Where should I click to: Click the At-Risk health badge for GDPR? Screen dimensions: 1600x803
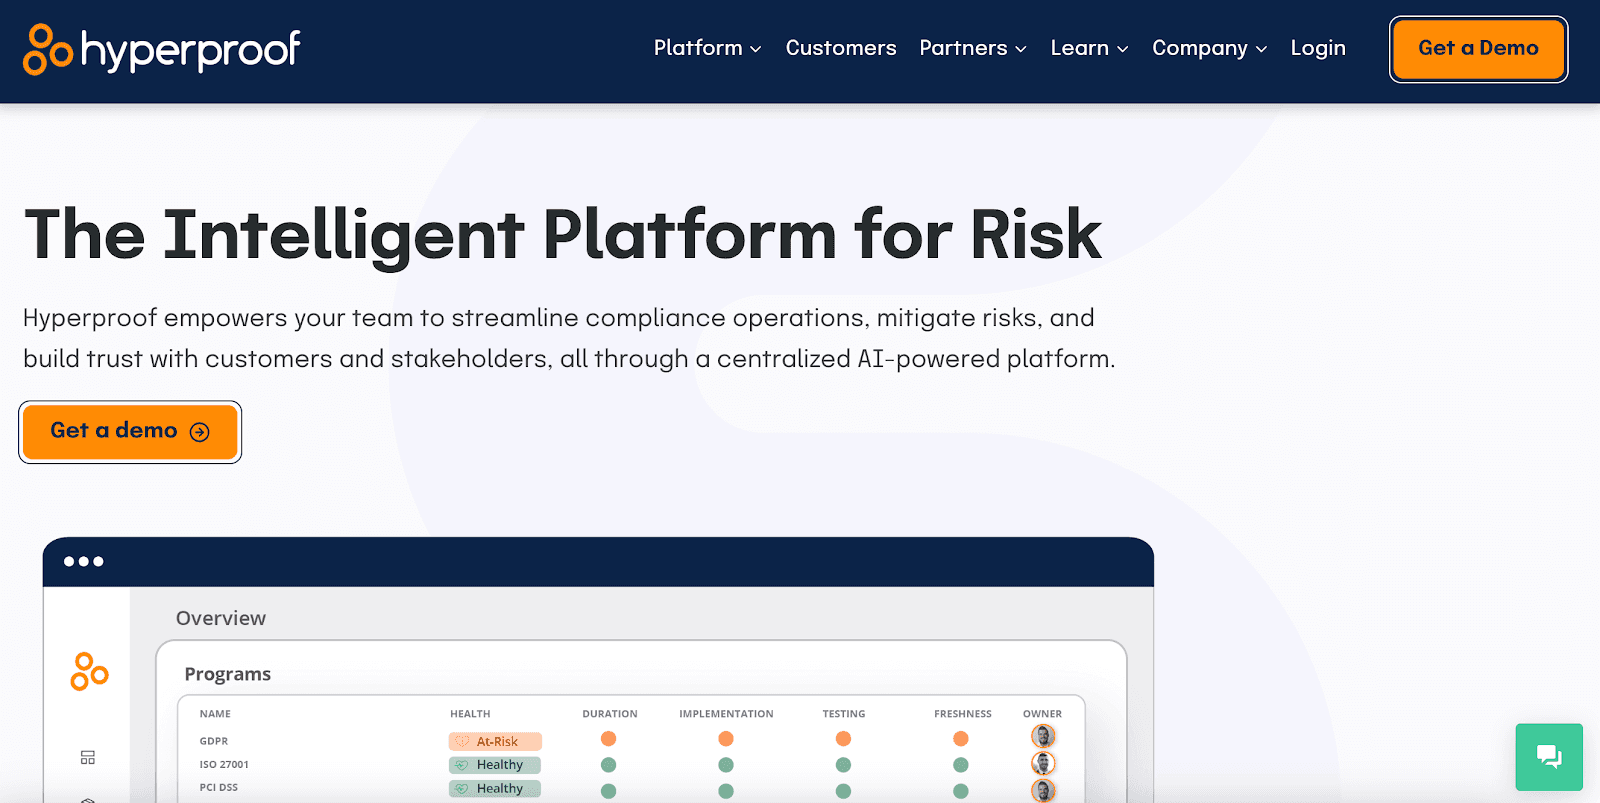495,741
